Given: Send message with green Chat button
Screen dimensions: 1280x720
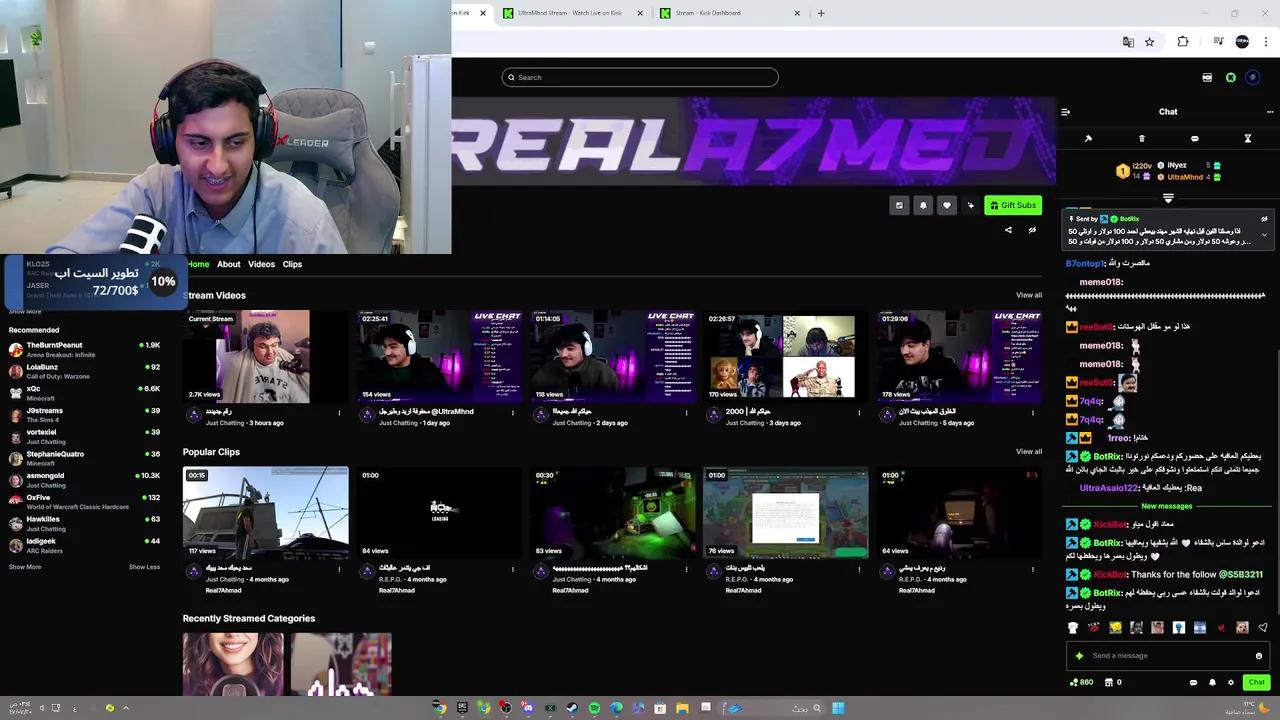Looking at the screenshot, I should (1256, 682).
